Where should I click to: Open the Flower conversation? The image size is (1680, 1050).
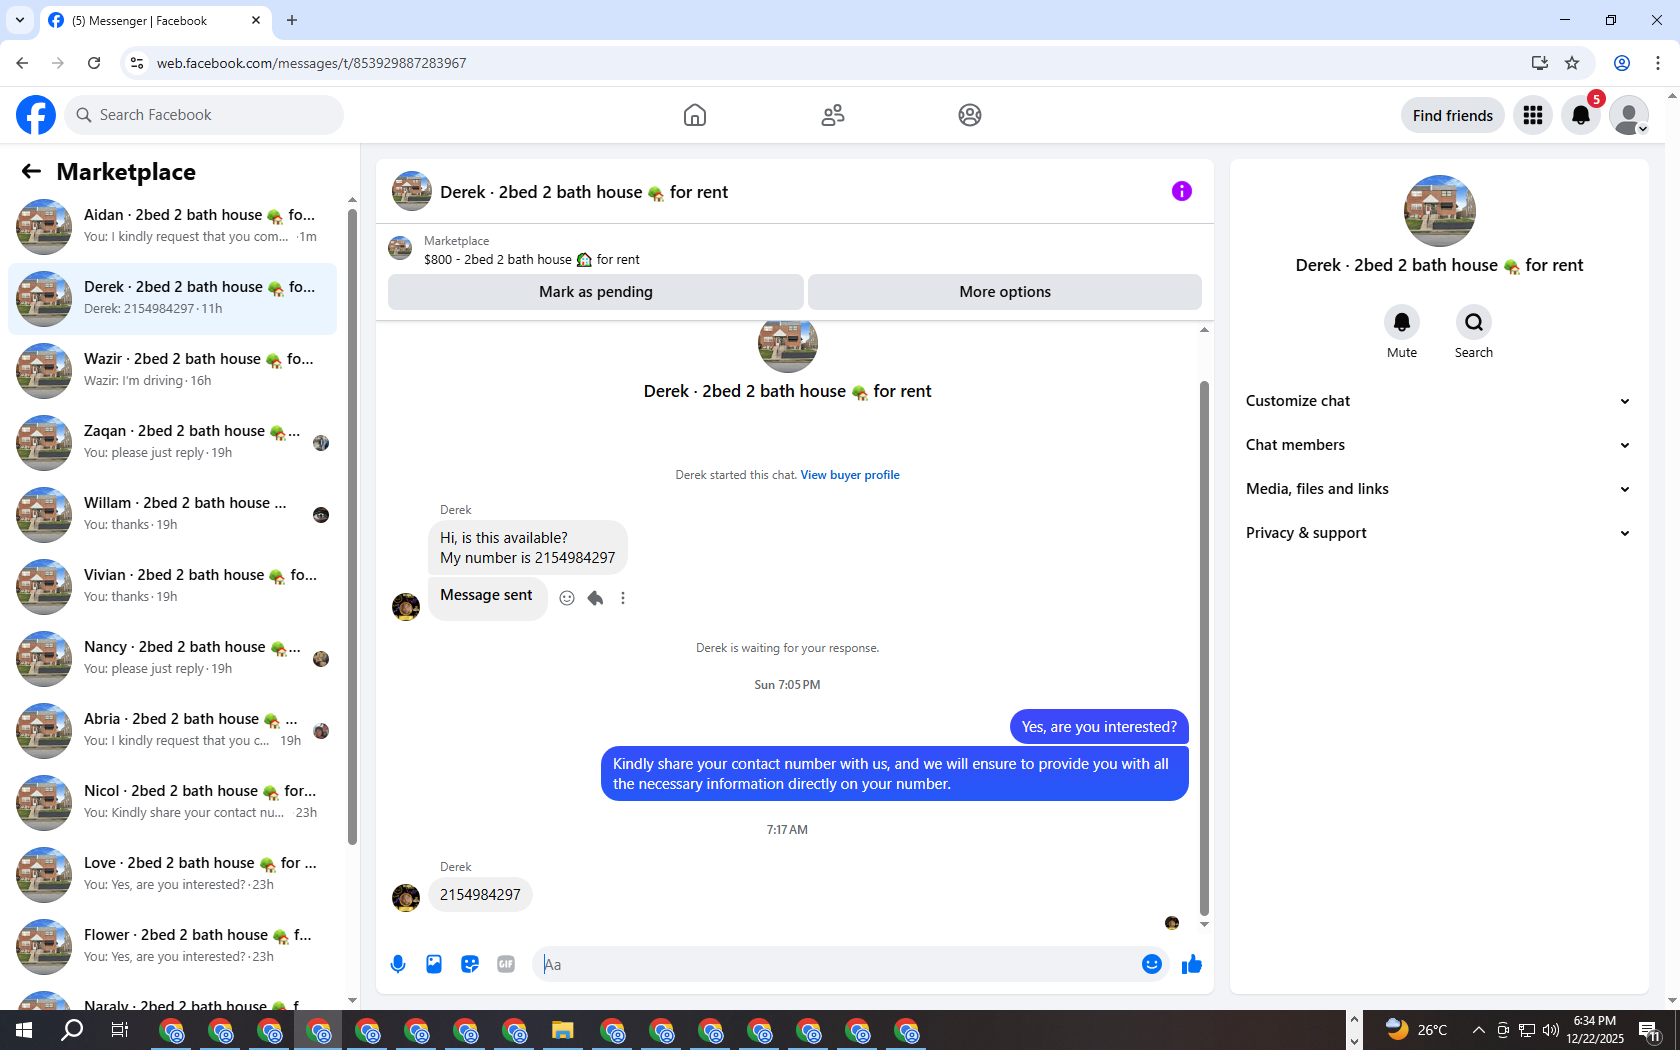[x=172, y=946]
